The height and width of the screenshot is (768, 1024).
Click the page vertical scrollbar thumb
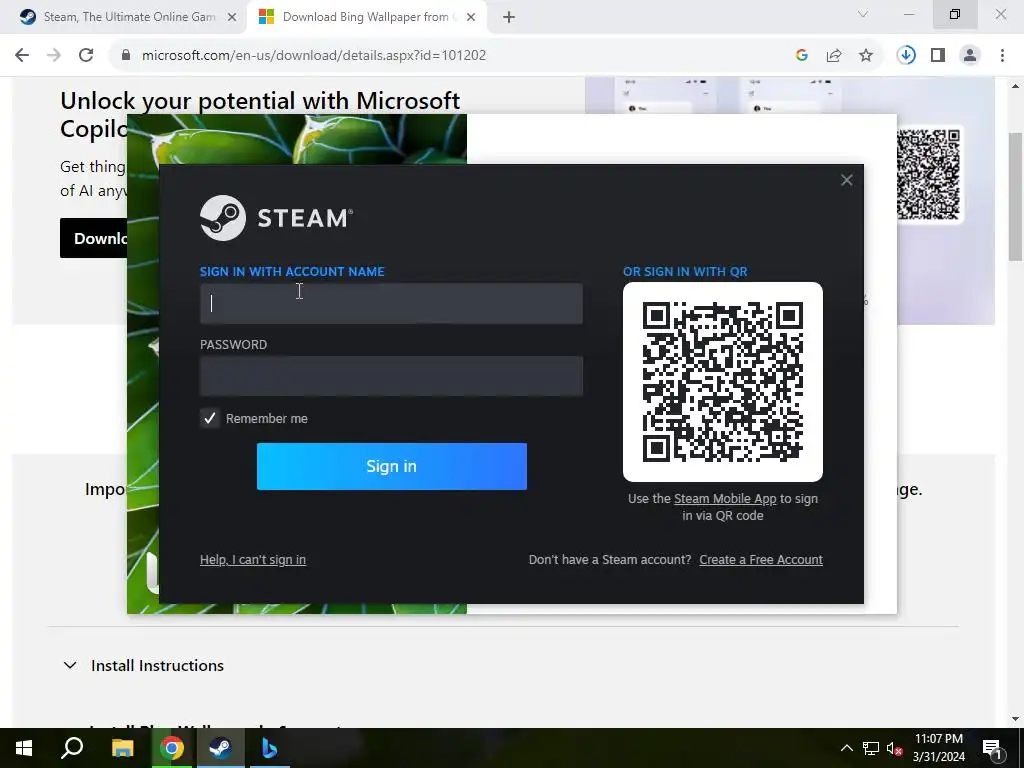click(x=1016, y=196)
